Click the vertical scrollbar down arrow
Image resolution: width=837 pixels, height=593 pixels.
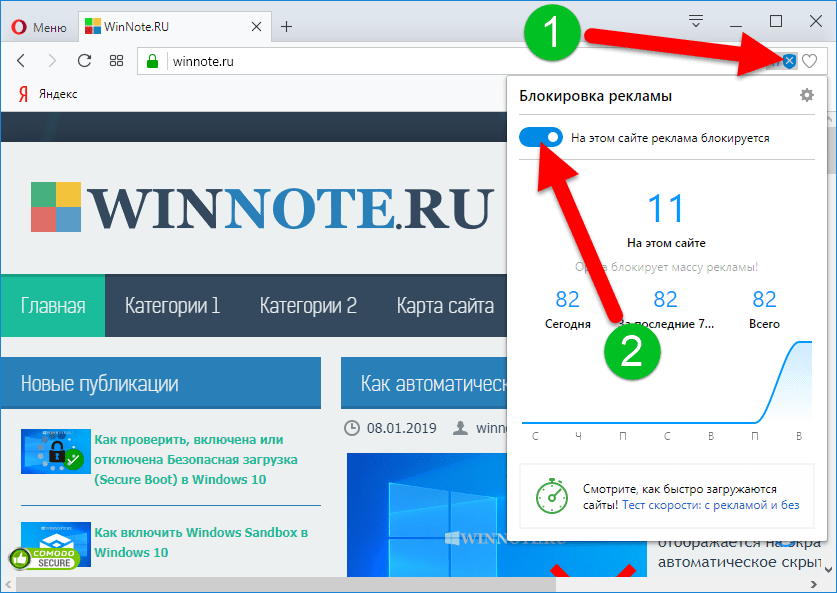[829, 569]
